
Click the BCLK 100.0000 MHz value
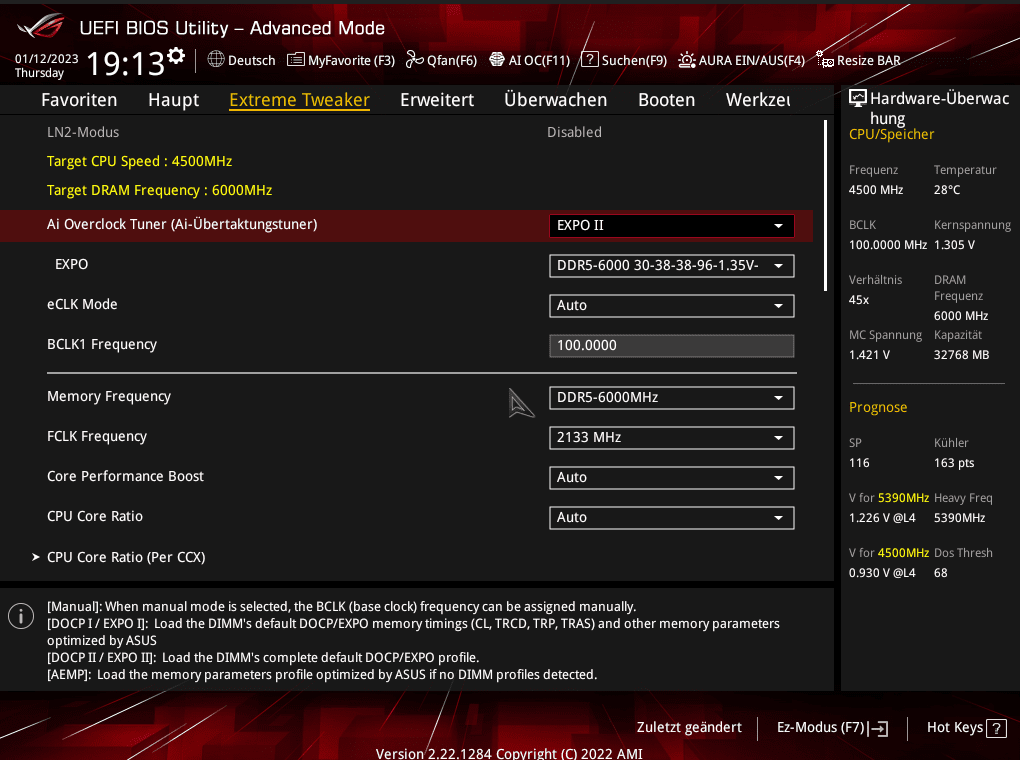point(887,245)
